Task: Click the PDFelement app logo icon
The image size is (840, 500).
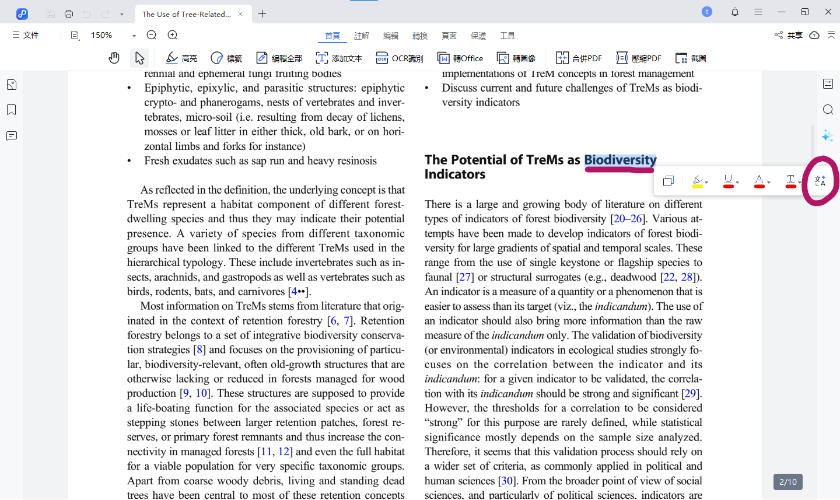Action: pos(21,14)
